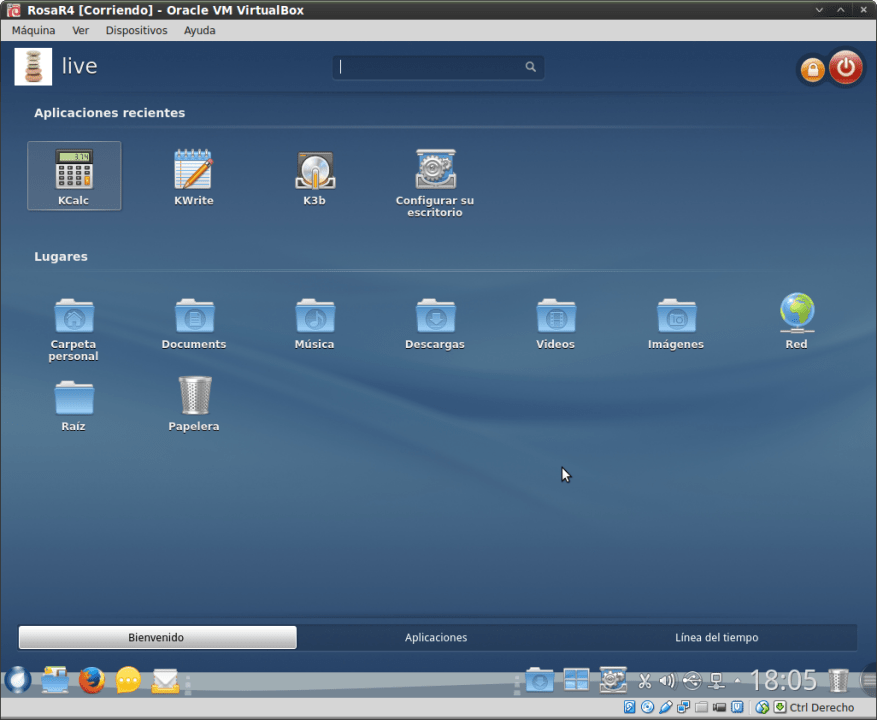
Task: Switch to the Línea del tiempo tab
Action: (x=716, y=637)
